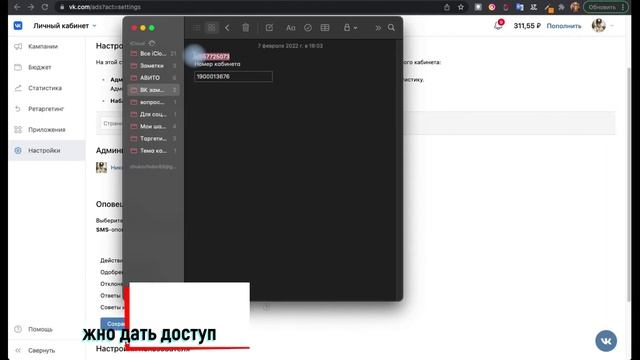Image resolution: width=640 pixels, height=360 pixels.
Task: Share the page via browser share icon
Action: pos(447,7)
